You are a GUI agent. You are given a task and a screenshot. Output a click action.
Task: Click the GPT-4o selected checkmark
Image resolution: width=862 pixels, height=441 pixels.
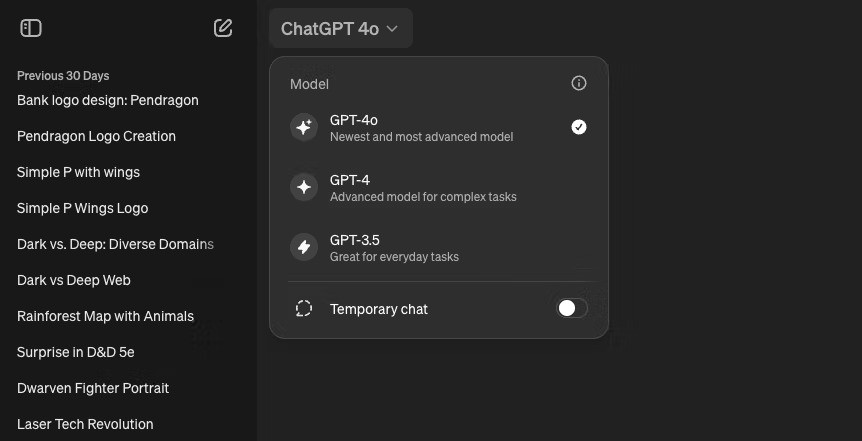[578, 127]
